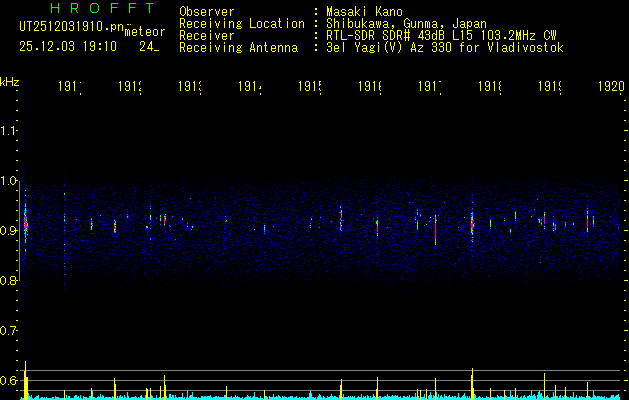The height and width of the screenshot is (400, 629).
Task: Click the 1.0 frequency axis label
Action: click(8, 181)
